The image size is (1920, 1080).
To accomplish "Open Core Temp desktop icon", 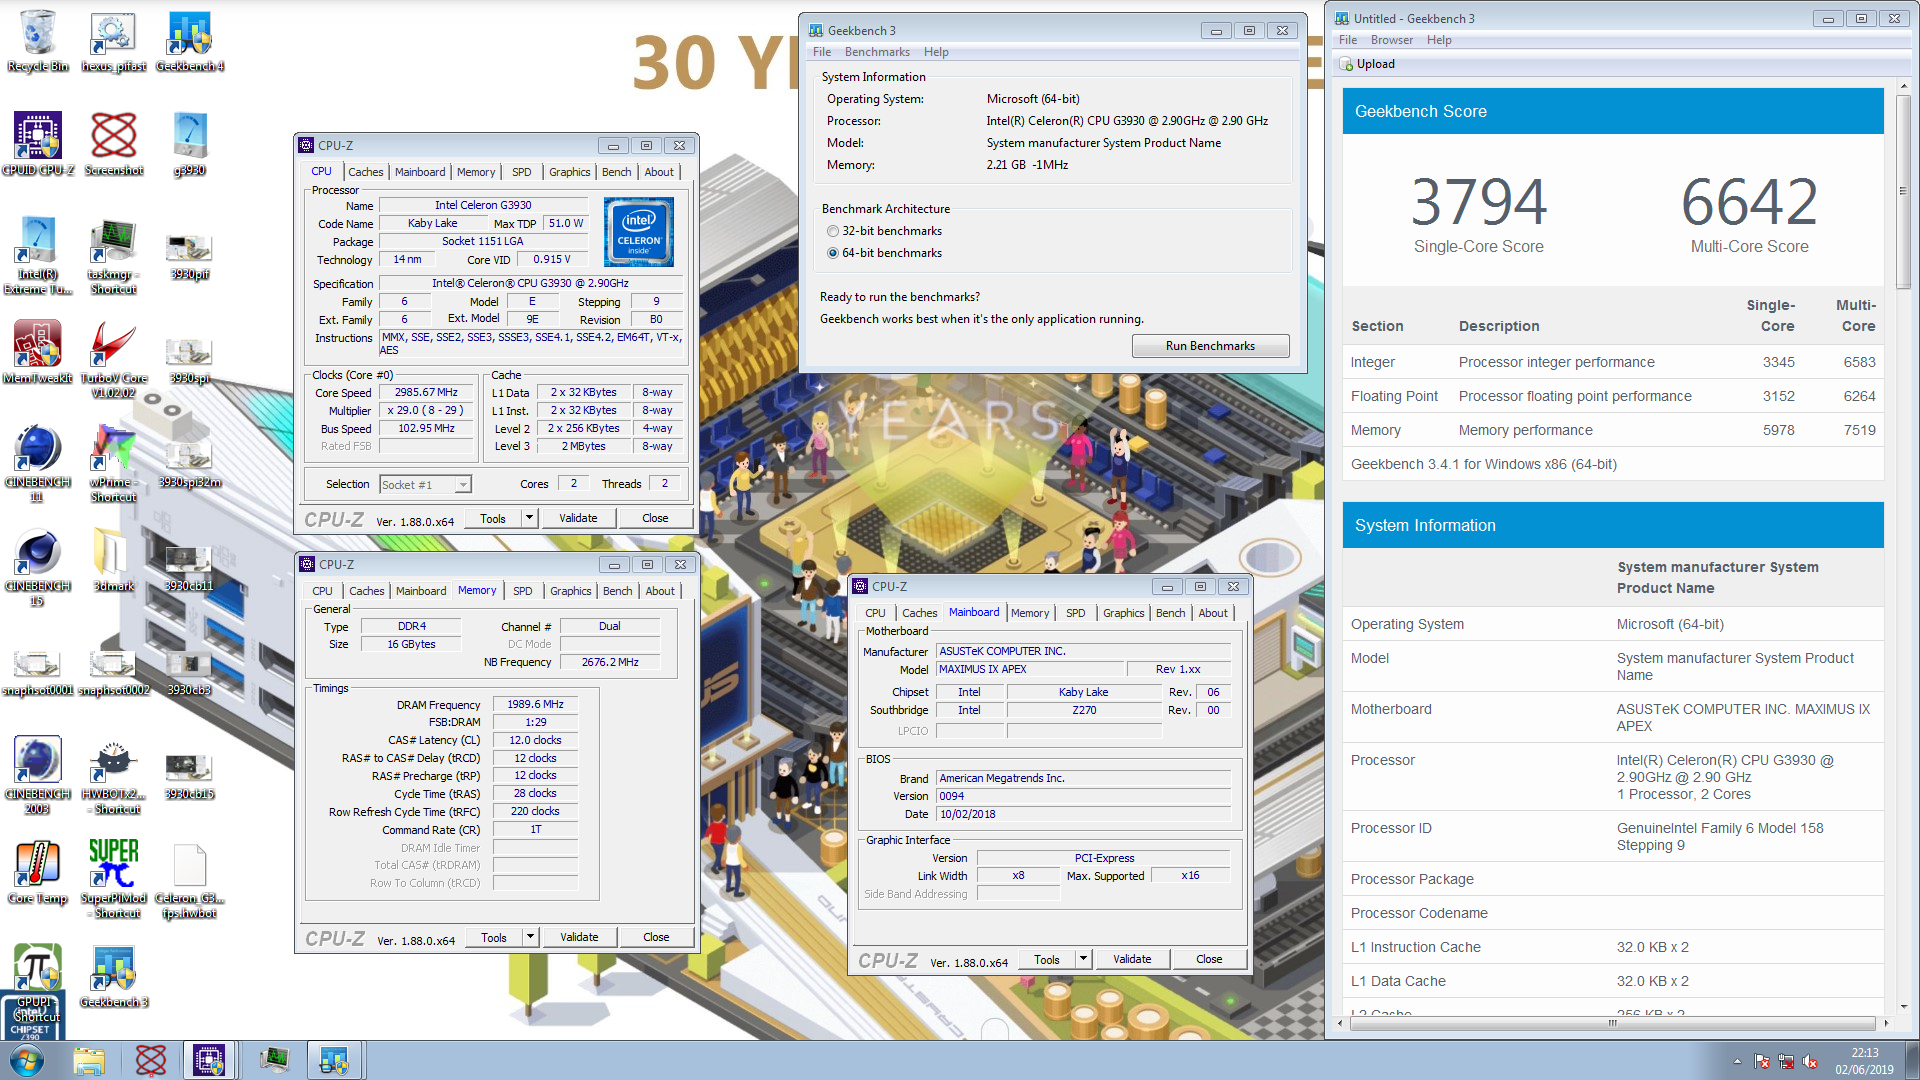I will coord(38,872).
